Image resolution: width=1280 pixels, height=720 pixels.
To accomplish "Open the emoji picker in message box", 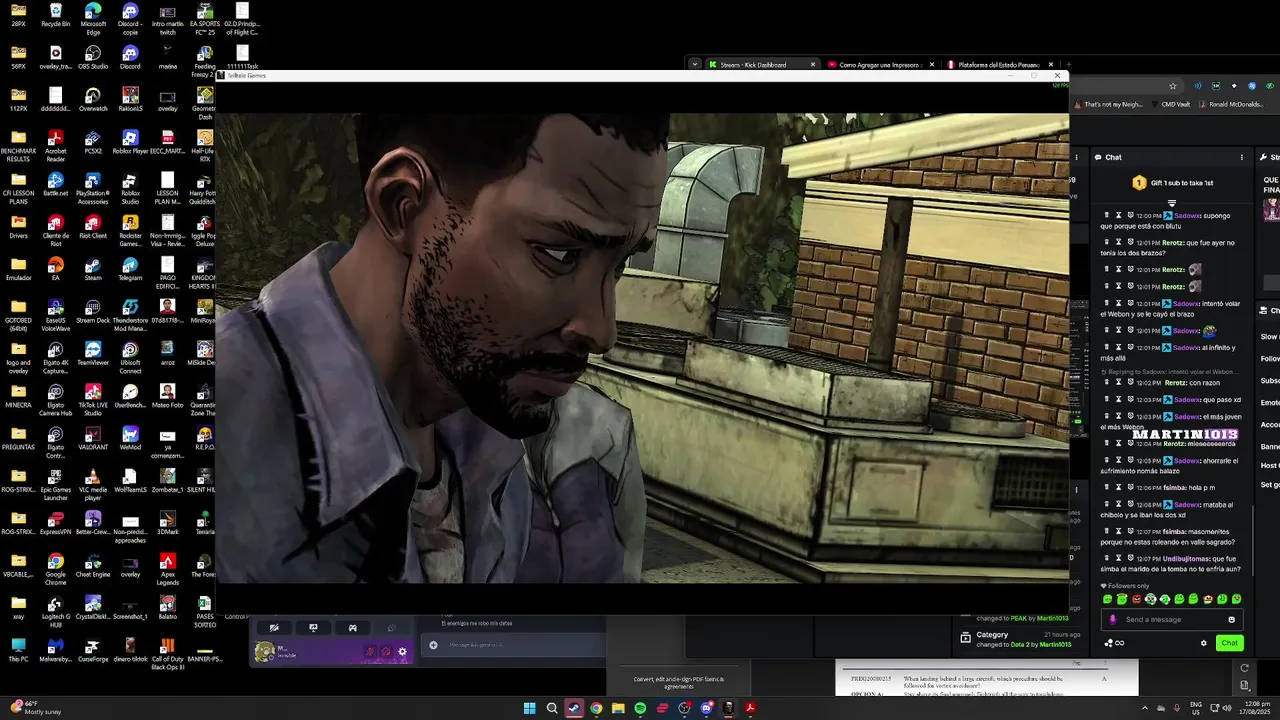I will 1232,619.
